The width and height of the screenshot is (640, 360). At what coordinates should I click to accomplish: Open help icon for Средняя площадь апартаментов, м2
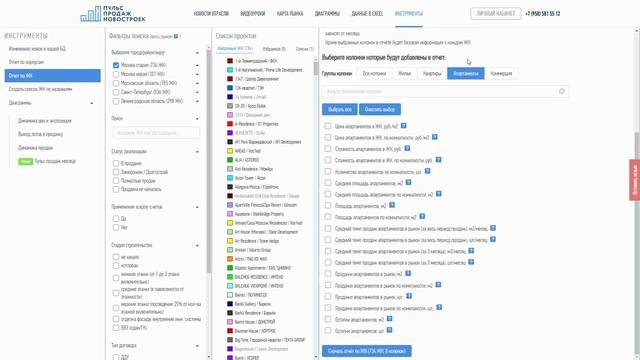point(408,182)
